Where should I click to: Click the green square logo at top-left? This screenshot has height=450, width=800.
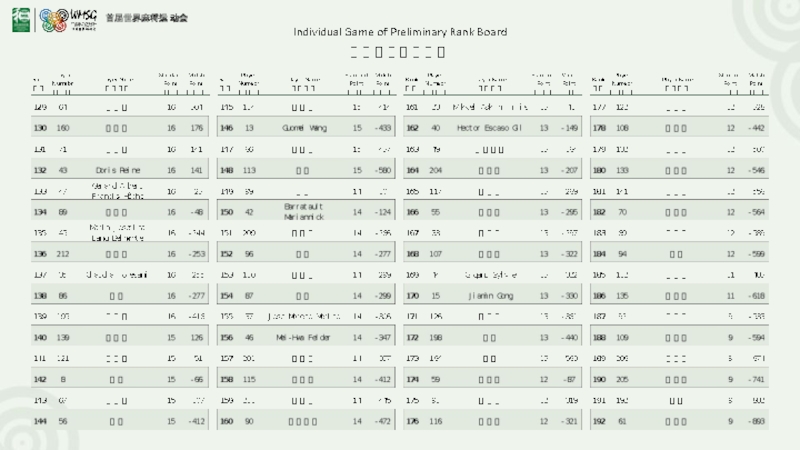pyautogui.click(x=19, y=19)
